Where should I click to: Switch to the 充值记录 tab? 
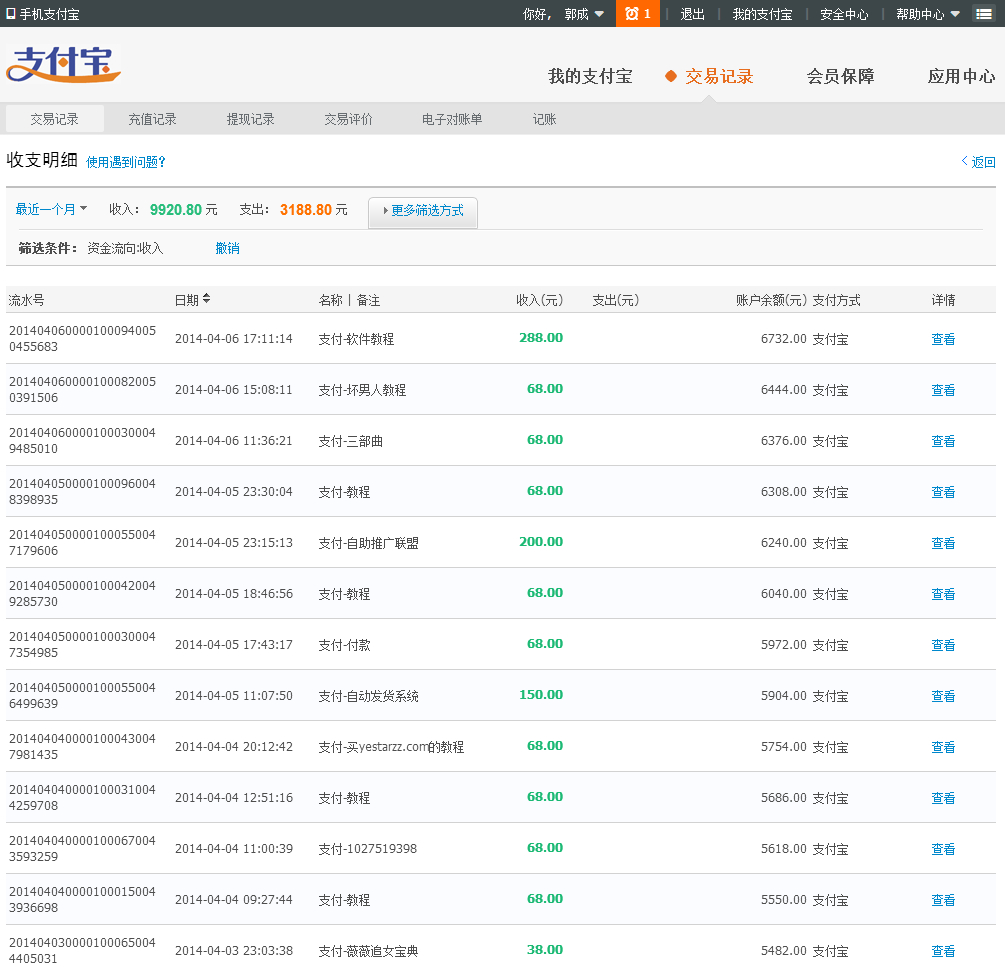pos(152,119)
